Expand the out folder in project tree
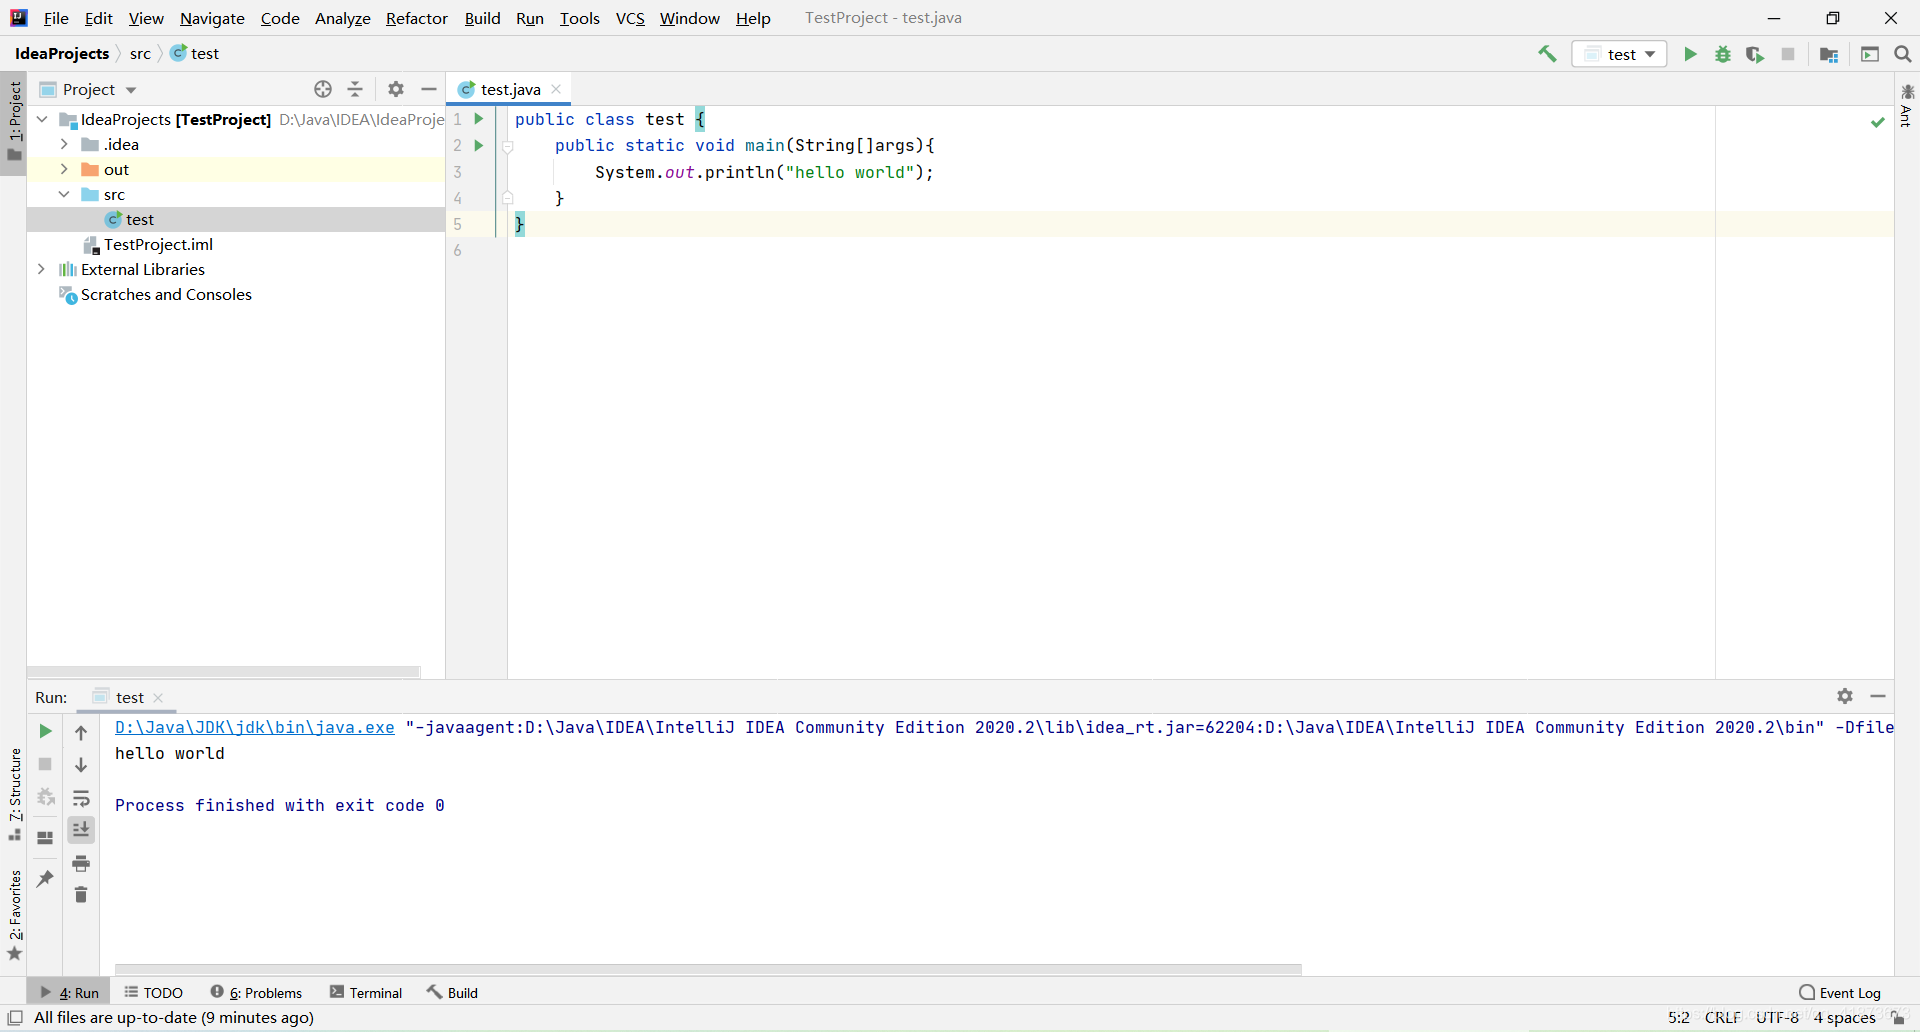Viewport: 1920px width, 1032px height. coord(64,169)
